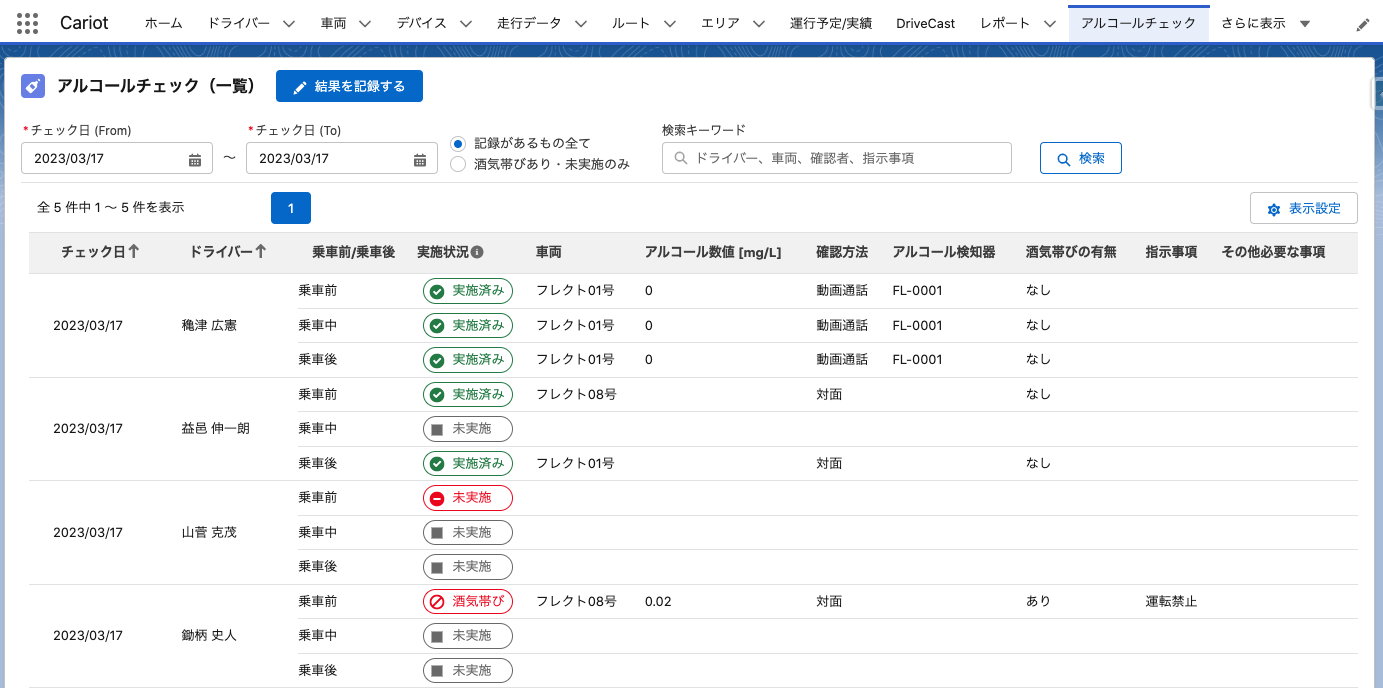1383x688 pixels.
Task: Click 山菅 克茂 乗車後 未実施 badge
Action: [467, 567]
